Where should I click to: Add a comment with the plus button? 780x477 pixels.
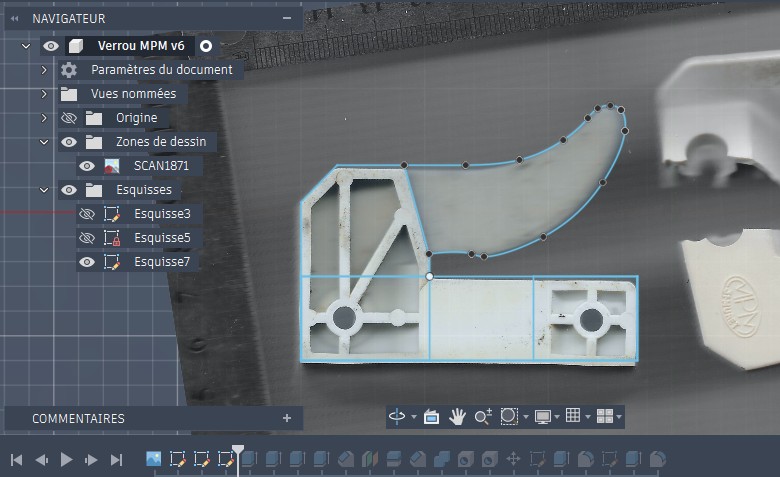pyautogui.click(x=287, y=418)
